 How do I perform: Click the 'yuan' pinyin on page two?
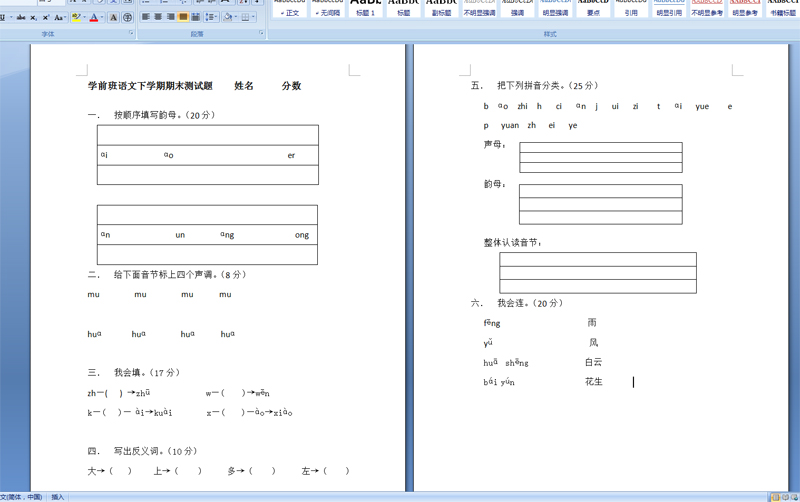click(x=510, y=126)
